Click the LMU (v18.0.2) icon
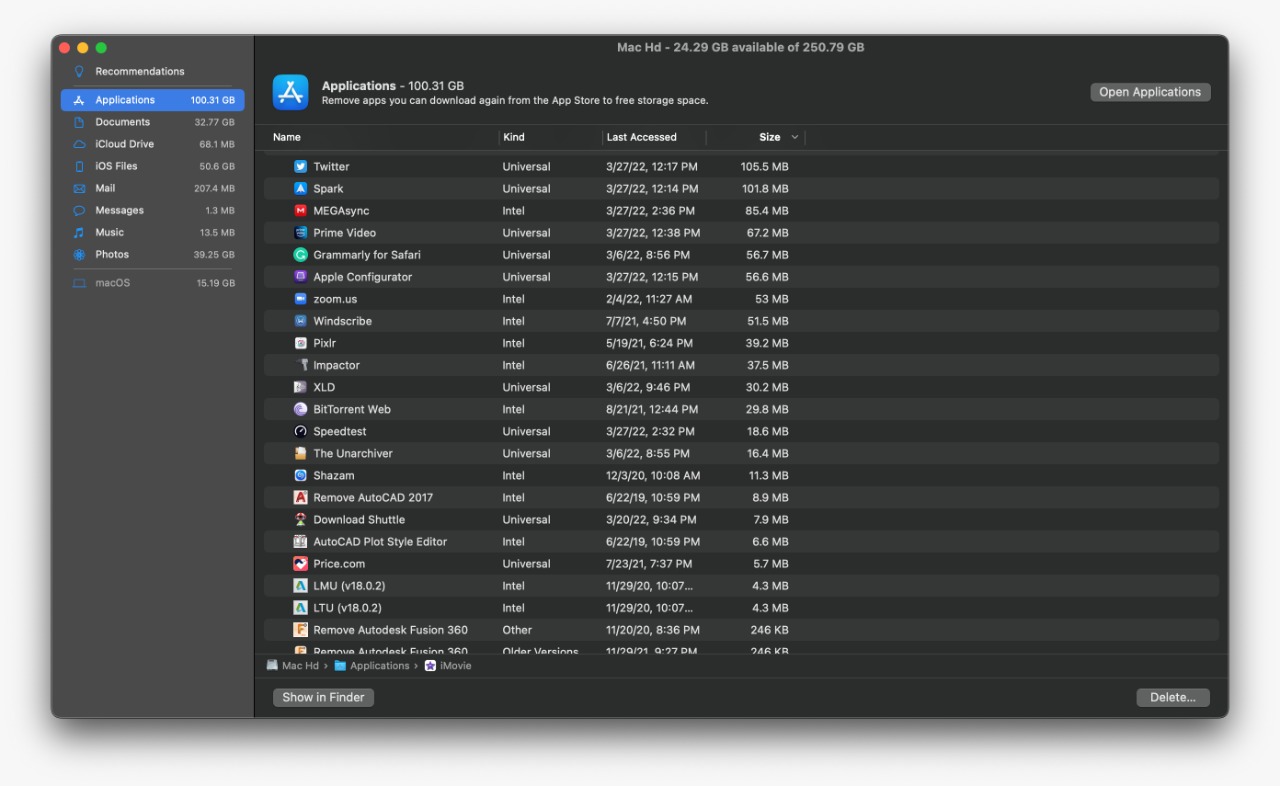 (300, 585)
